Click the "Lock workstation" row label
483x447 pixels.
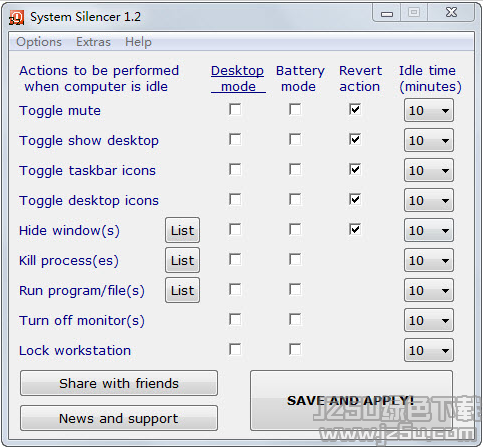[x=75, y=351]
